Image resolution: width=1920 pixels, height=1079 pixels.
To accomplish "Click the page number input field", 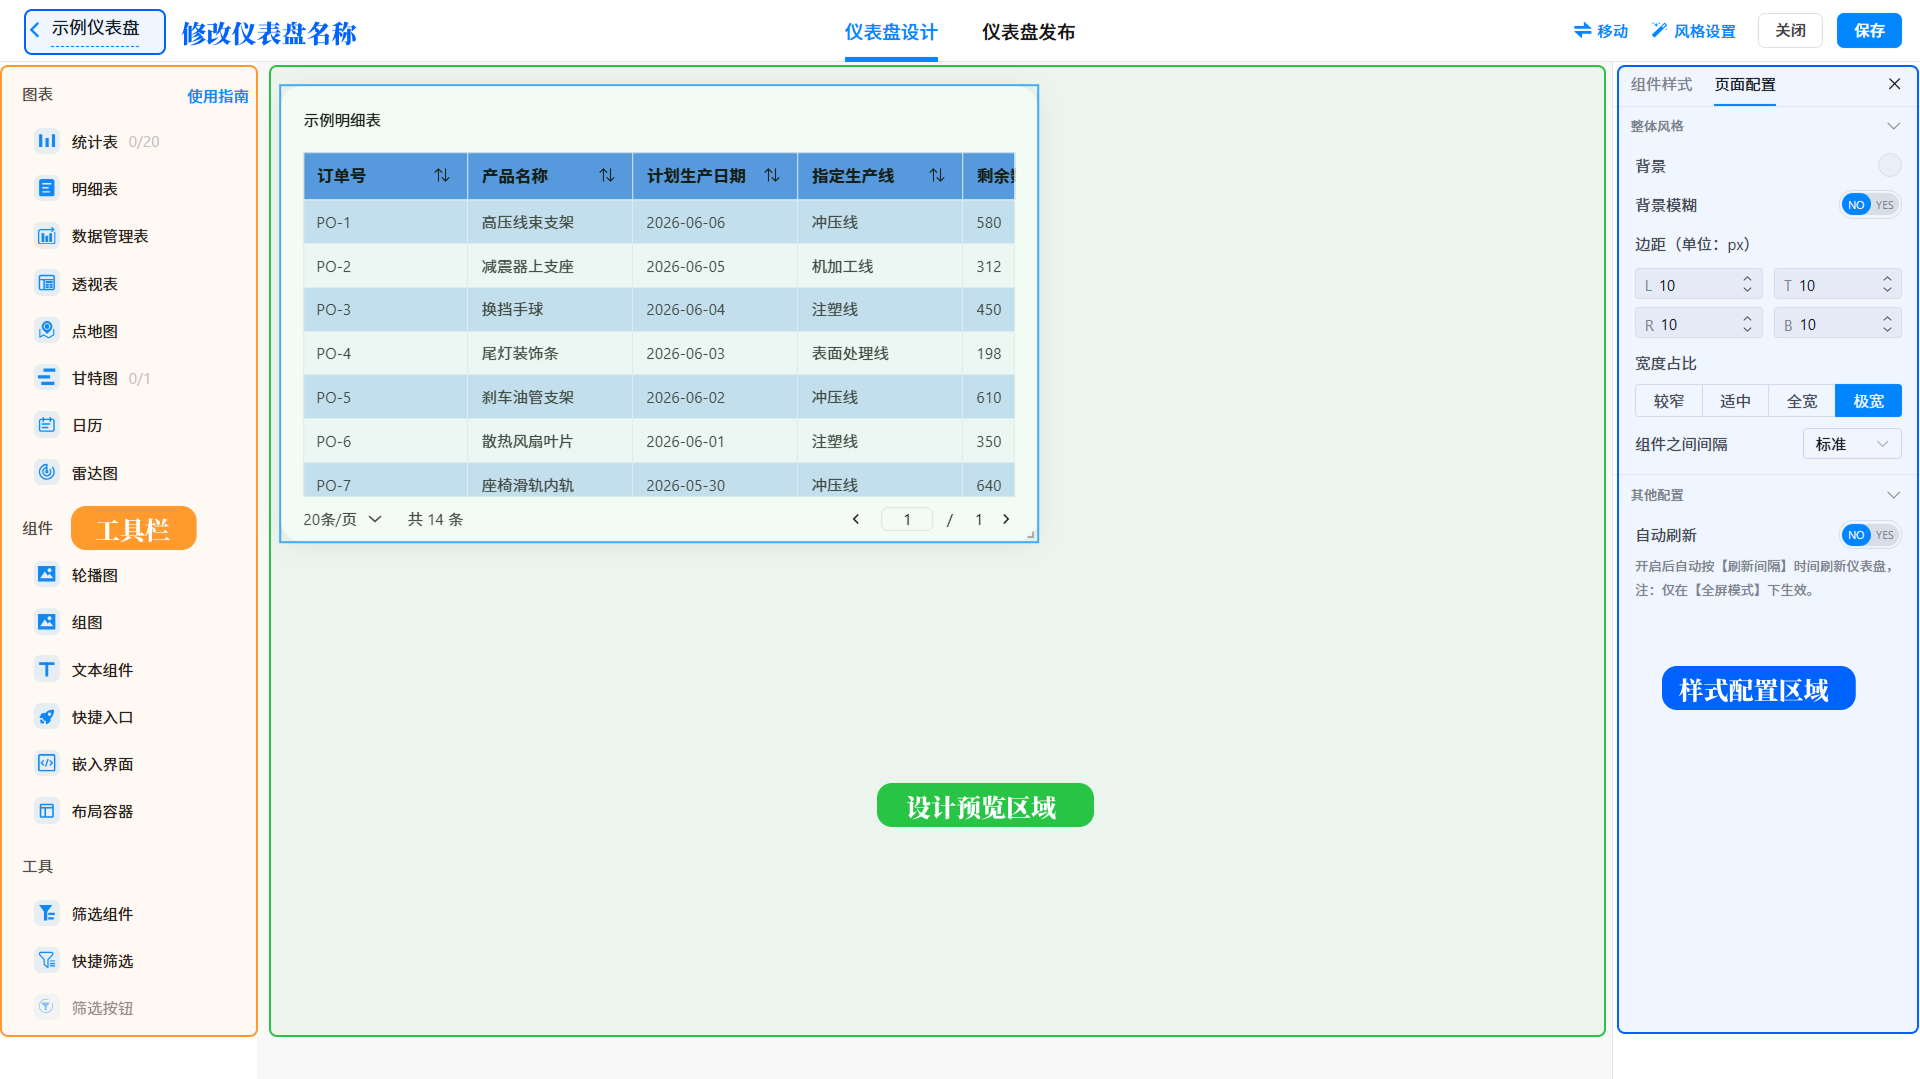I will click(x=906, y=519).
